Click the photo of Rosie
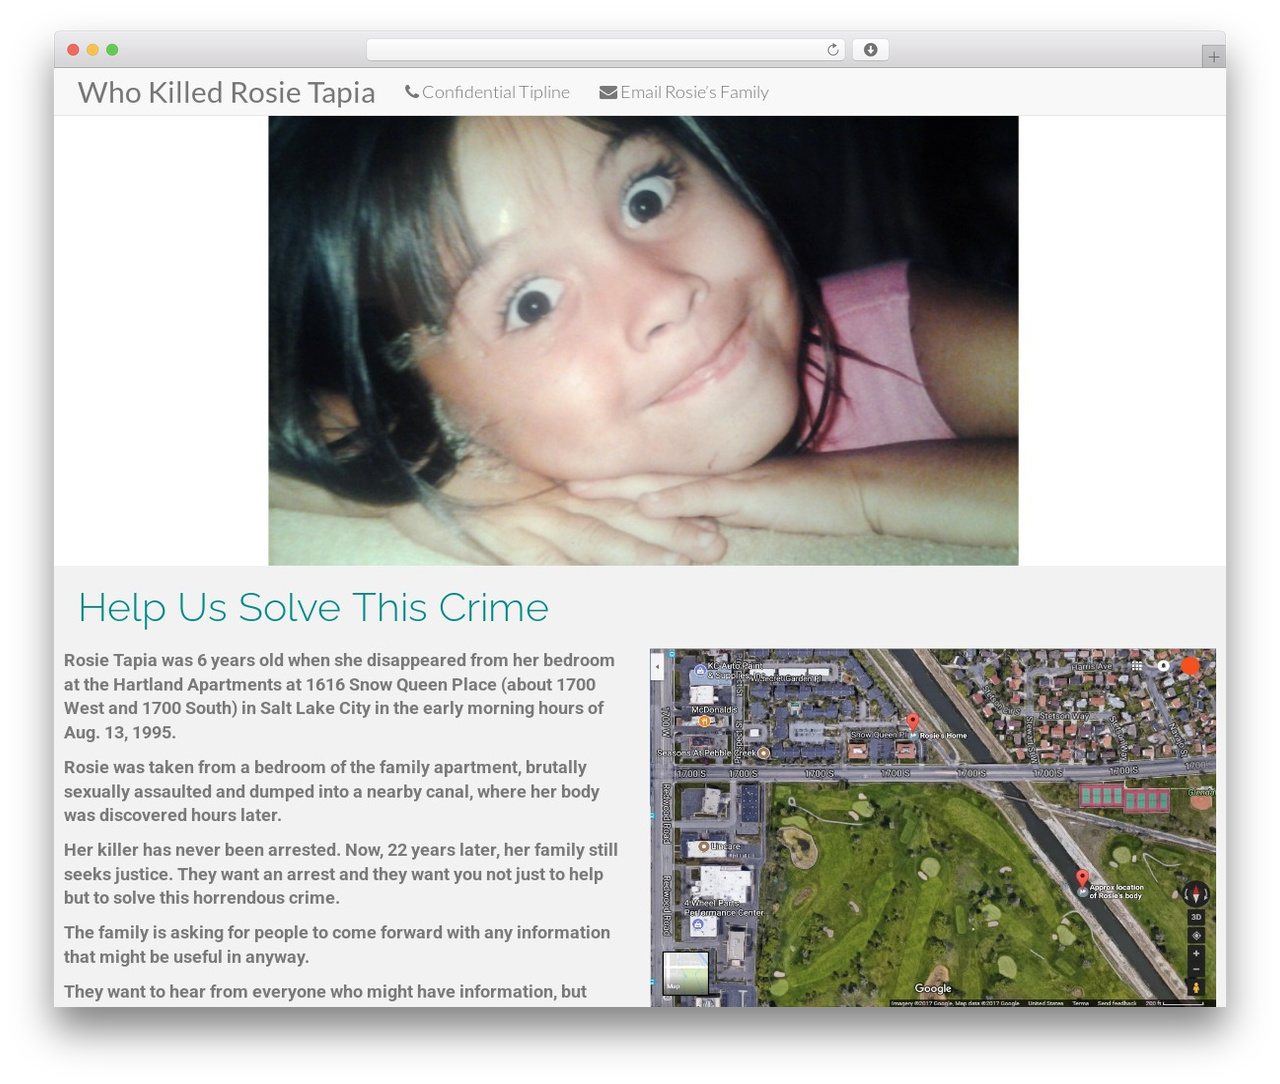The height and width of the screenshot is (1084, 1280). click(x=643, y=341)
